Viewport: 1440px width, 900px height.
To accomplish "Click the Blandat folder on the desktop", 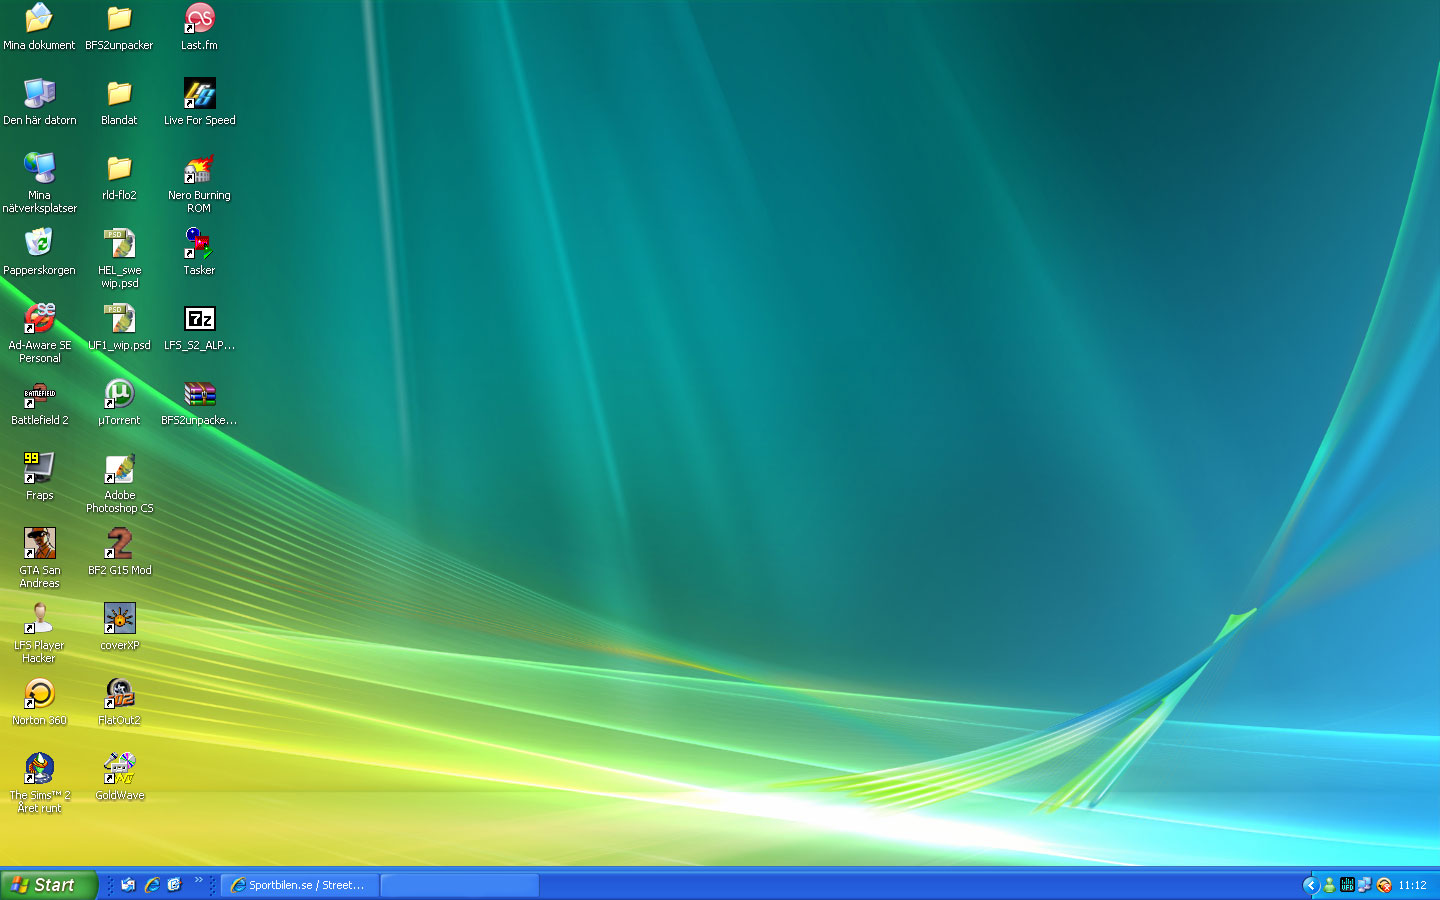I will (x=119, y=102).
